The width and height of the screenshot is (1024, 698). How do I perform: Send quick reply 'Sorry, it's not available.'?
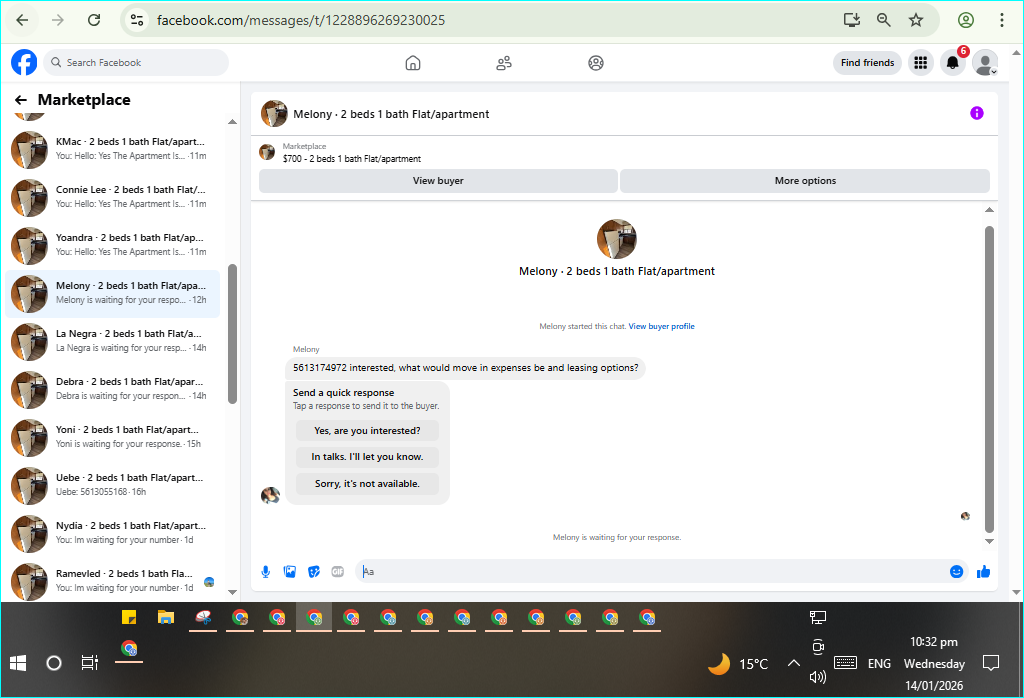pyautogui.click(x=367, y=484)
